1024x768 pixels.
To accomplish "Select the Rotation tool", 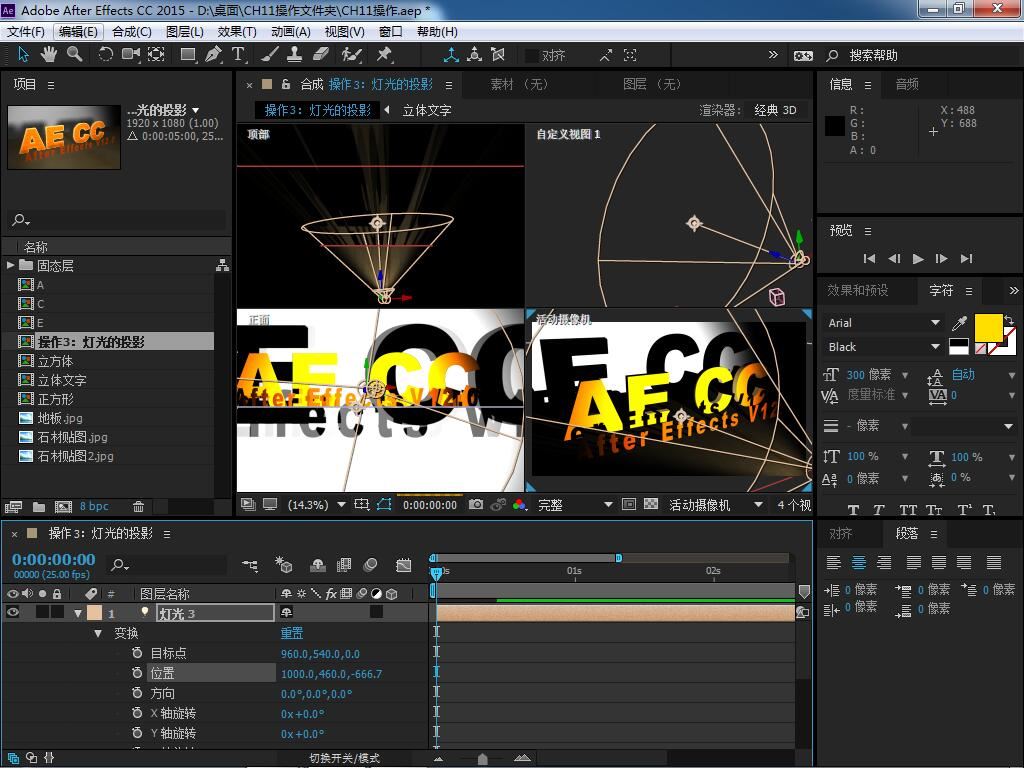I will coord(105,55).
